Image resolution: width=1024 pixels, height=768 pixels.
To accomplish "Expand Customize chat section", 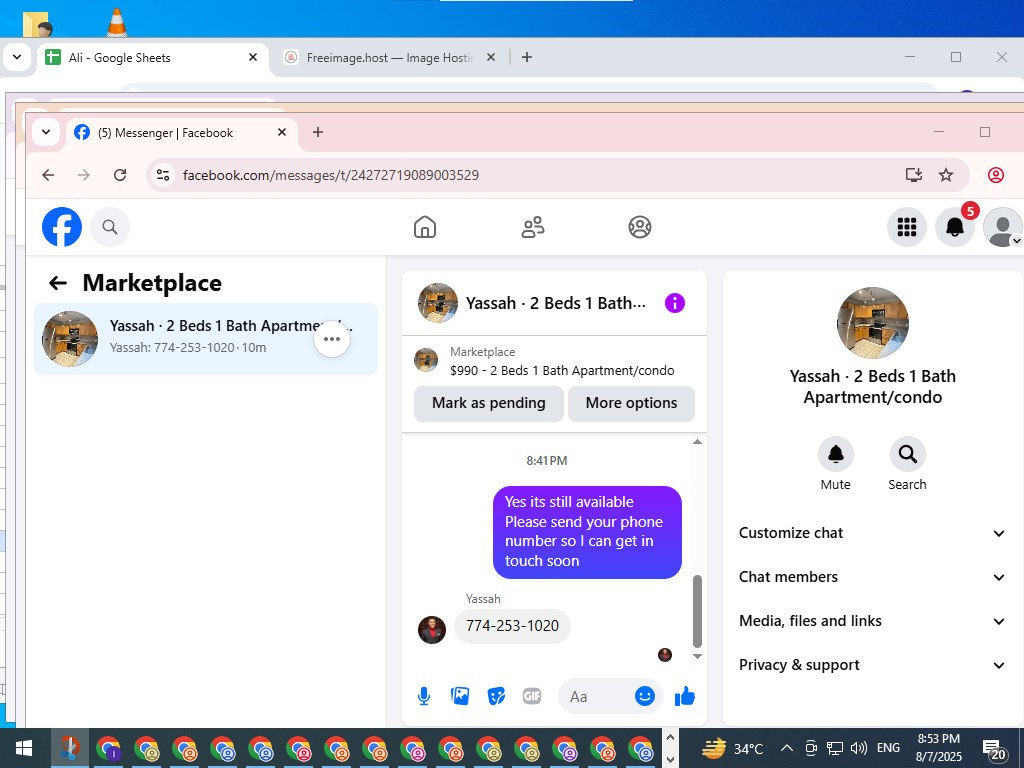I will [x=872, y=533].
